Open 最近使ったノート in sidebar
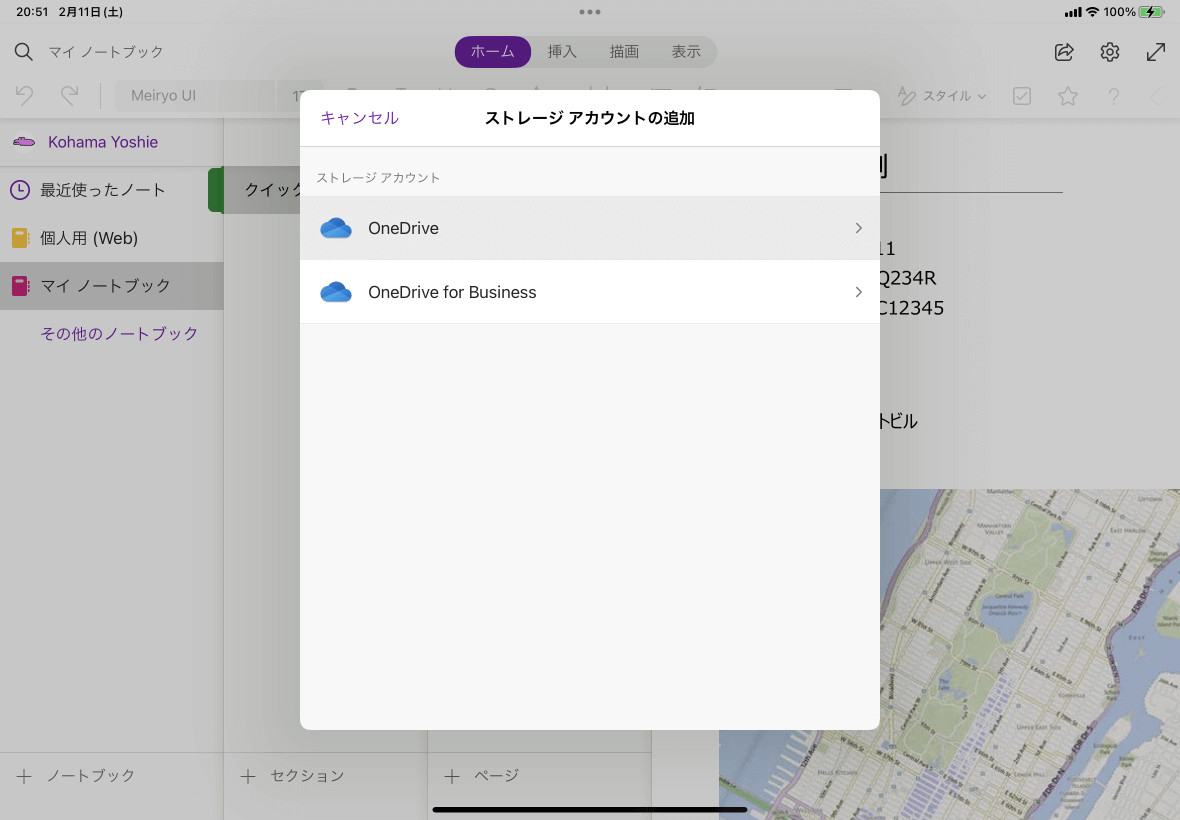 pyautogui.click(x=111, y=190)
